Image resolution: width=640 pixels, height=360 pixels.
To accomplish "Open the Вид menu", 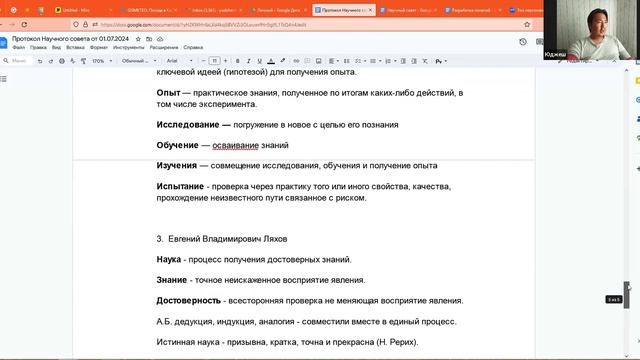I will 56,48.
